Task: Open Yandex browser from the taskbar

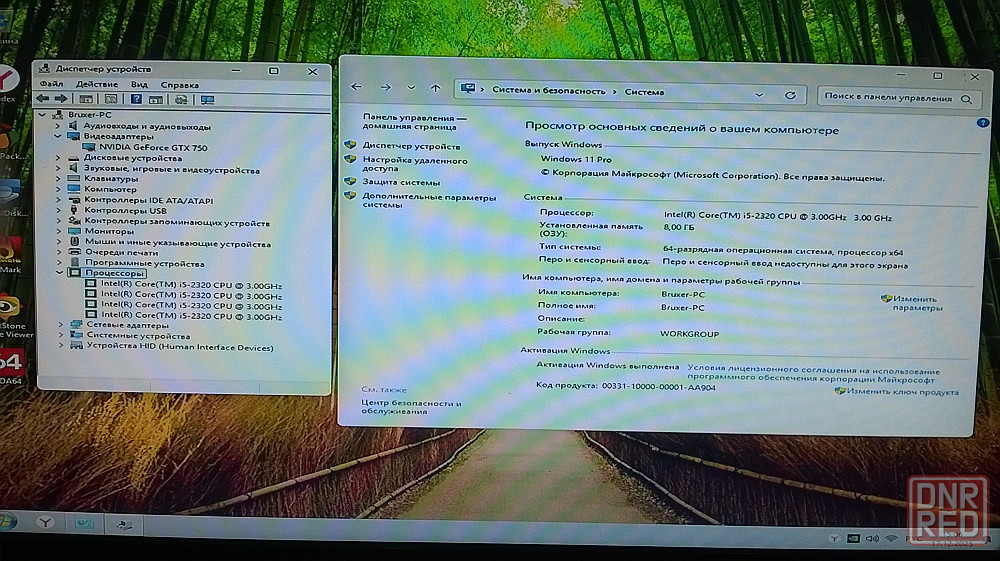Action: coord(45,521)
